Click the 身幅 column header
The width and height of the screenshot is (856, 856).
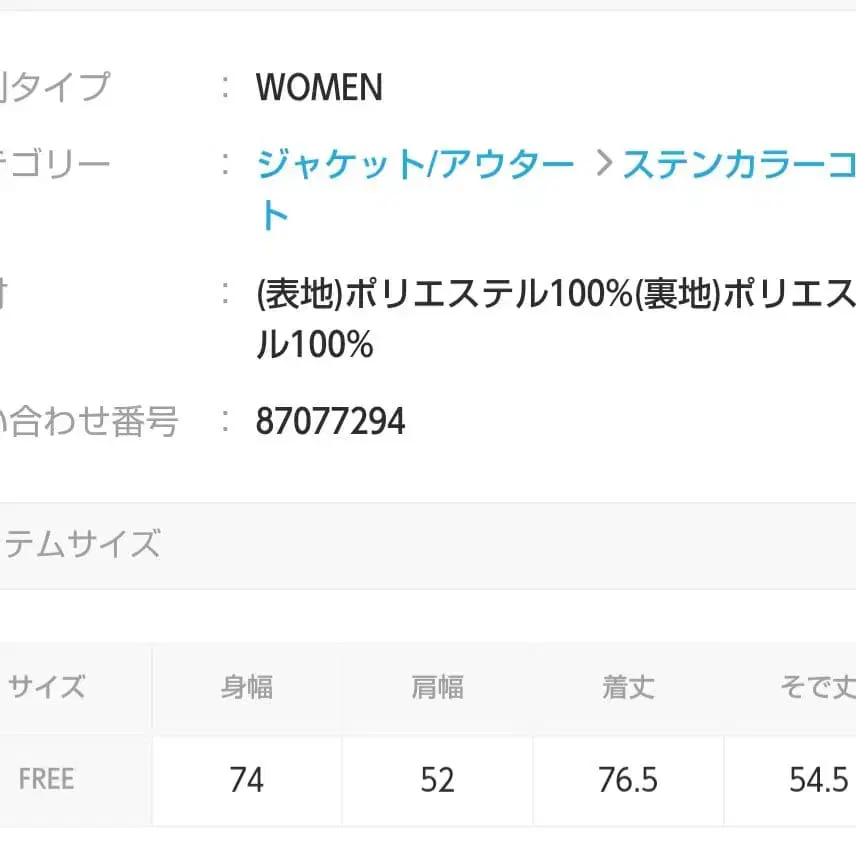tap(246, 688)
